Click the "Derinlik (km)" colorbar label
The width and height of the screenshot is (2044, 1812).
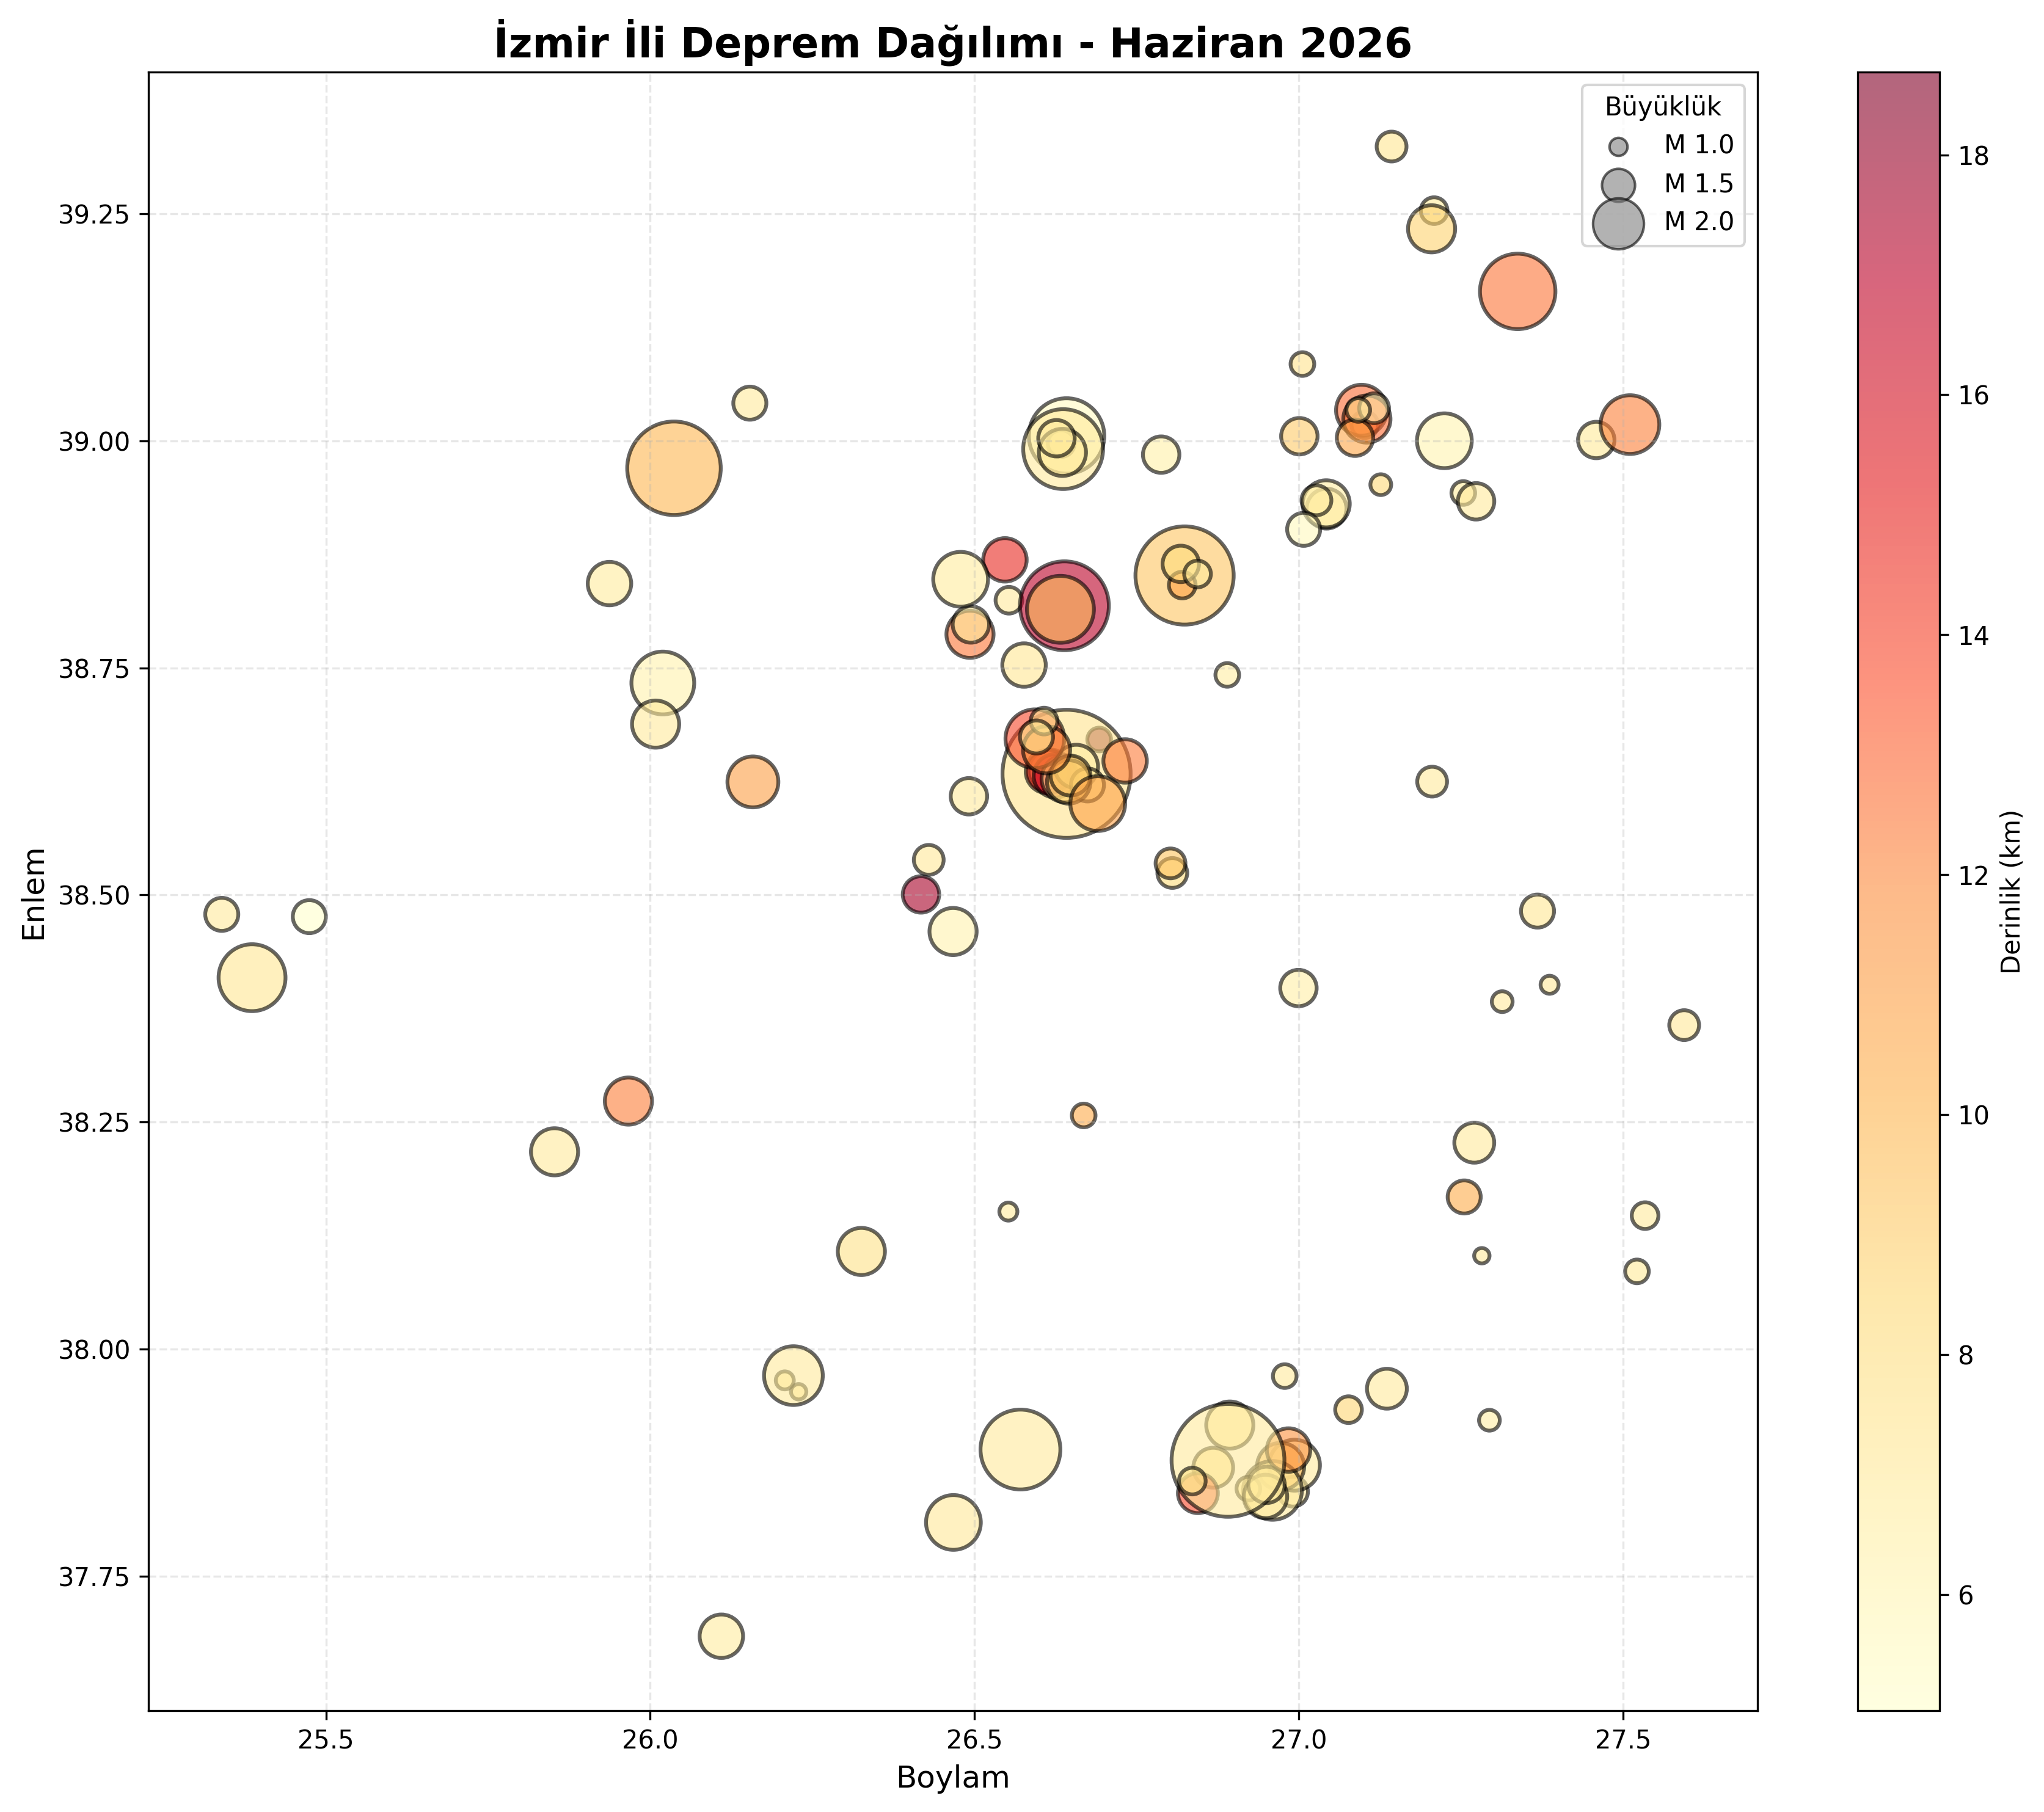(x=2010, y=892)
